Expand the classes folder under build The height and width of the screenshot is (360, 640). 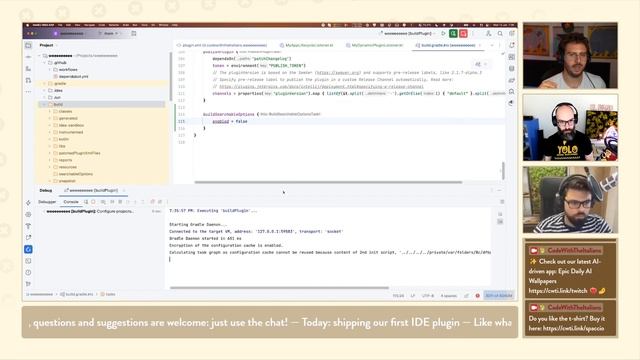point(50,111)
